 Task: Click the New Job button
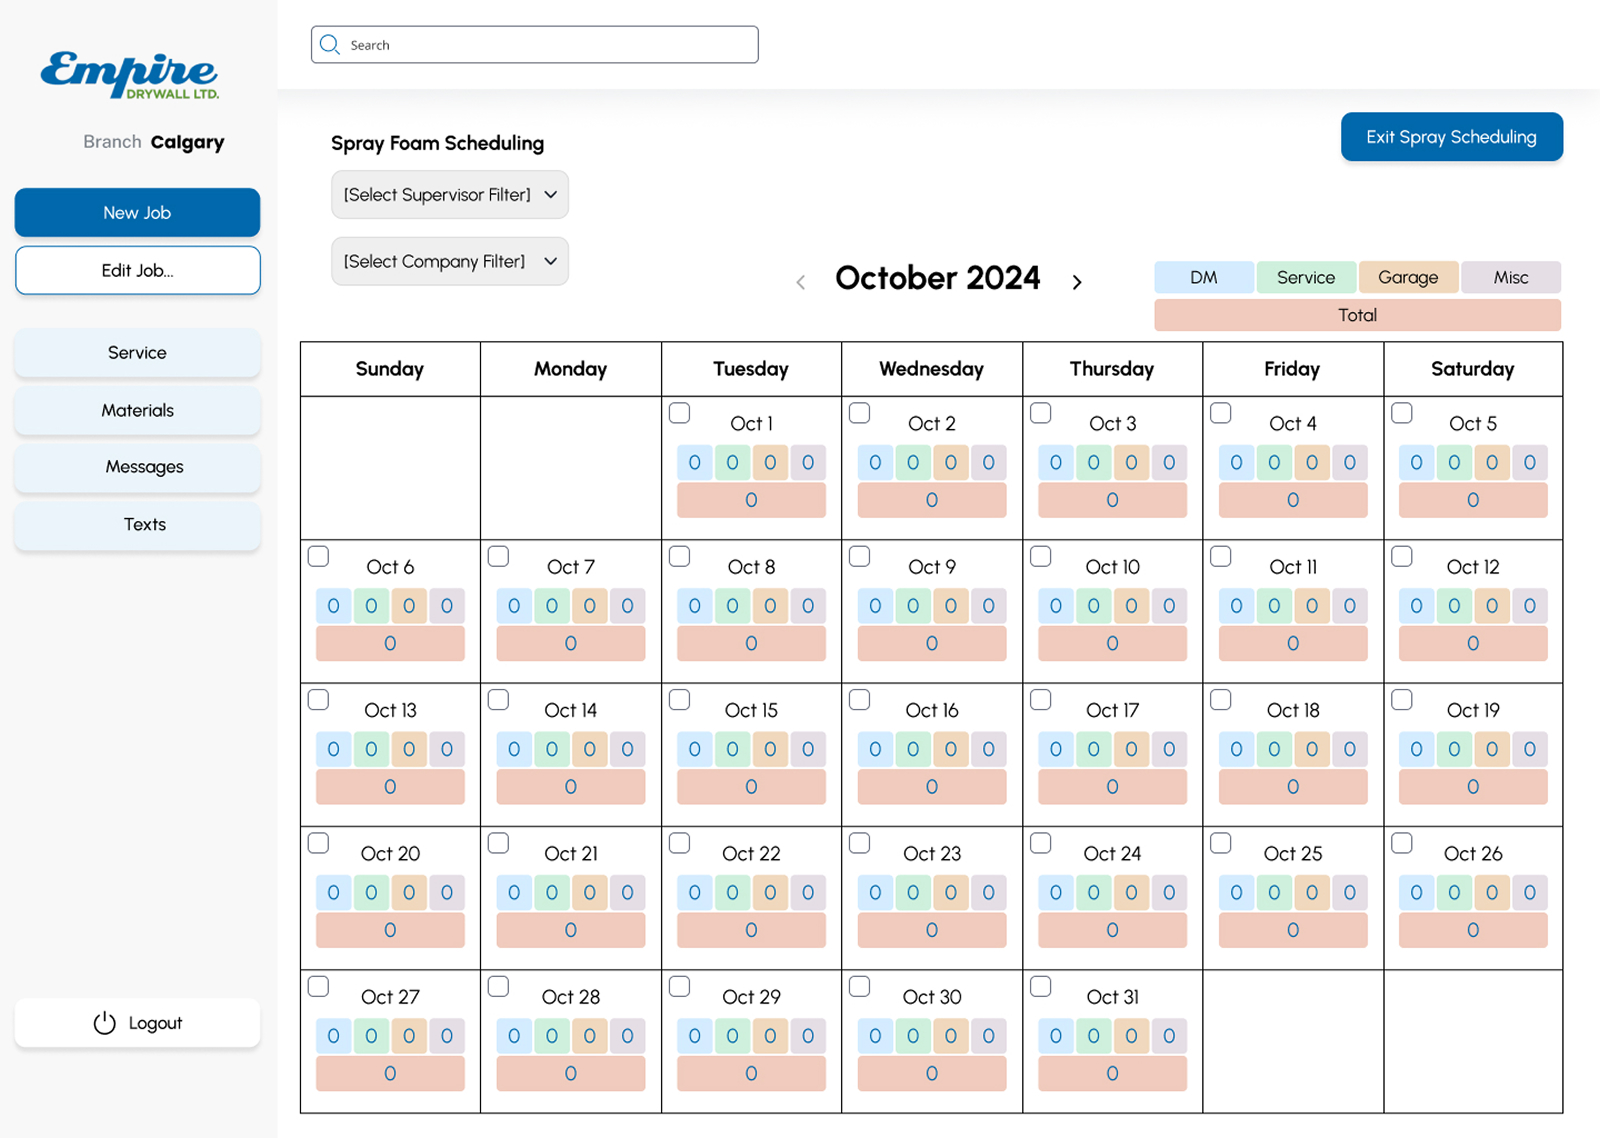[x=137, y=212]
